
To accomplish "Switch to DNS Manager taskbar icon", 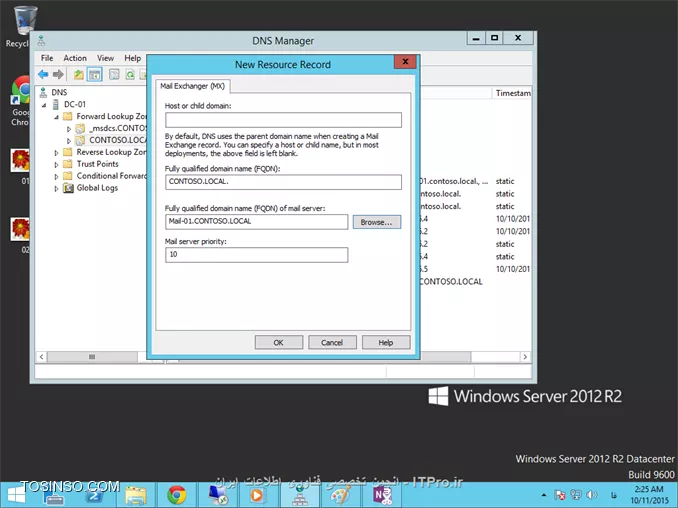I will [x=300, y=495].
